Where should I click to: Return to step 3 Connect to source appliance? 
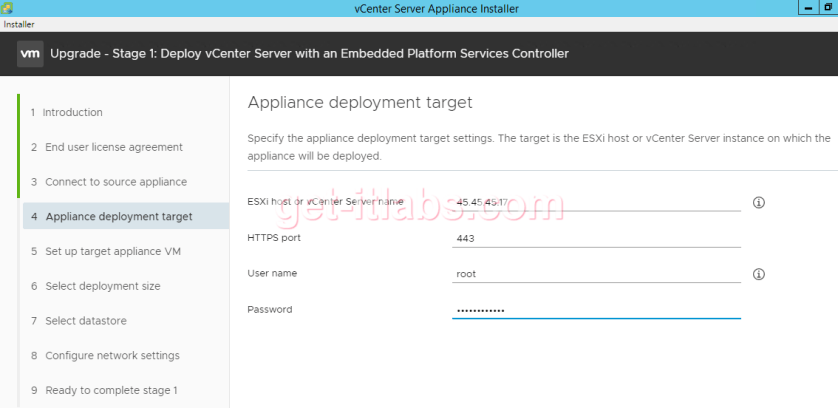[115, 182]
